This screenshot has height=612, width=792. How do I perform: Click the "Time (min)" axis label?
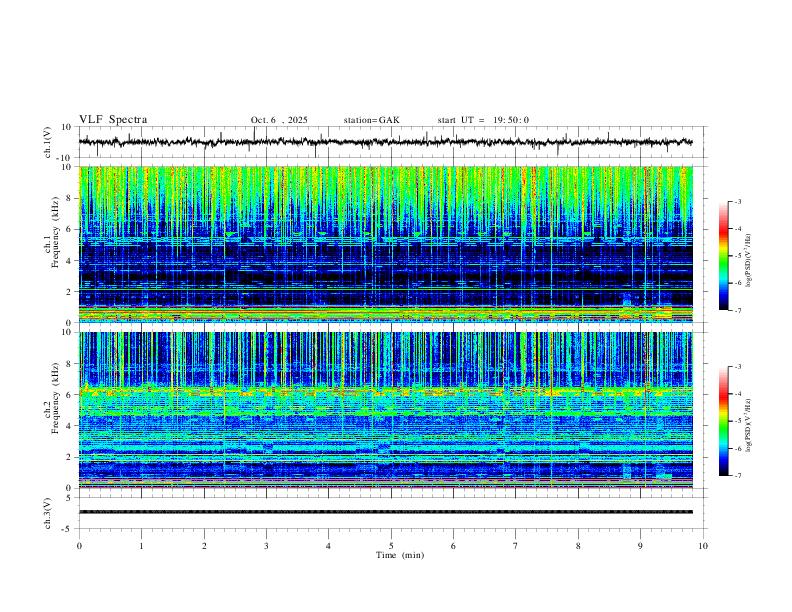pyautogui.click(x=400, y=555)
